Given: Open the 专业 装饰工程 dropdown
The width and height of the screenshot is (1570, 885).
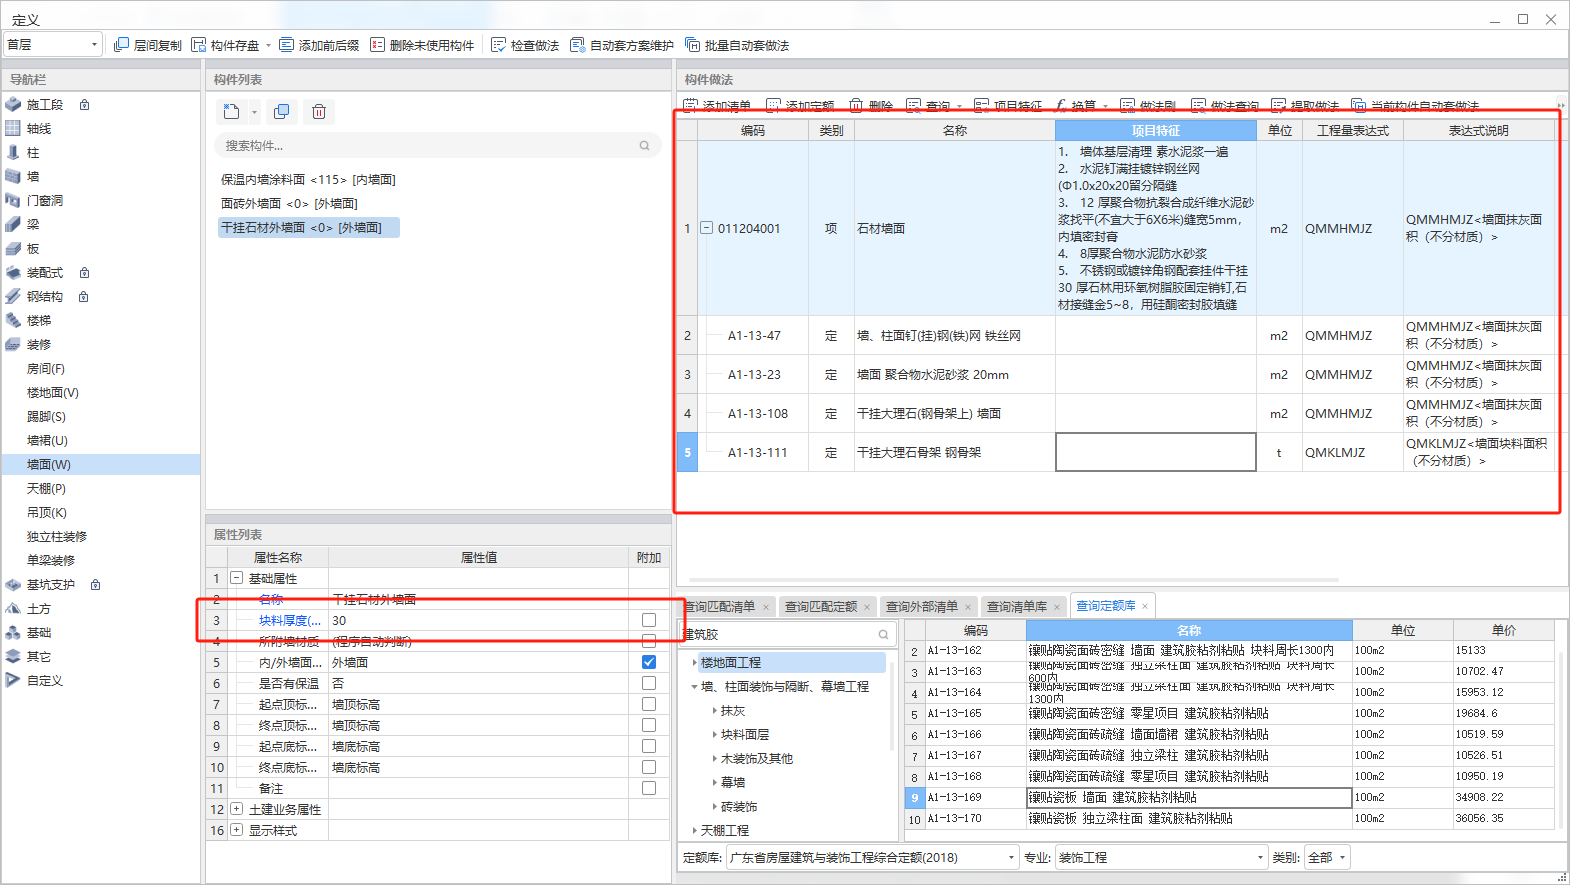Looking at the screenshot, I should coord(1161,858).
